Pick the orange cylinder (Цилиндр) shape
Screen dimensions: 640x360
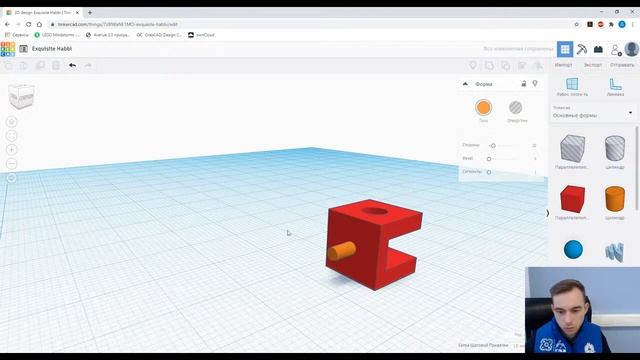click(x=615, y=199)
